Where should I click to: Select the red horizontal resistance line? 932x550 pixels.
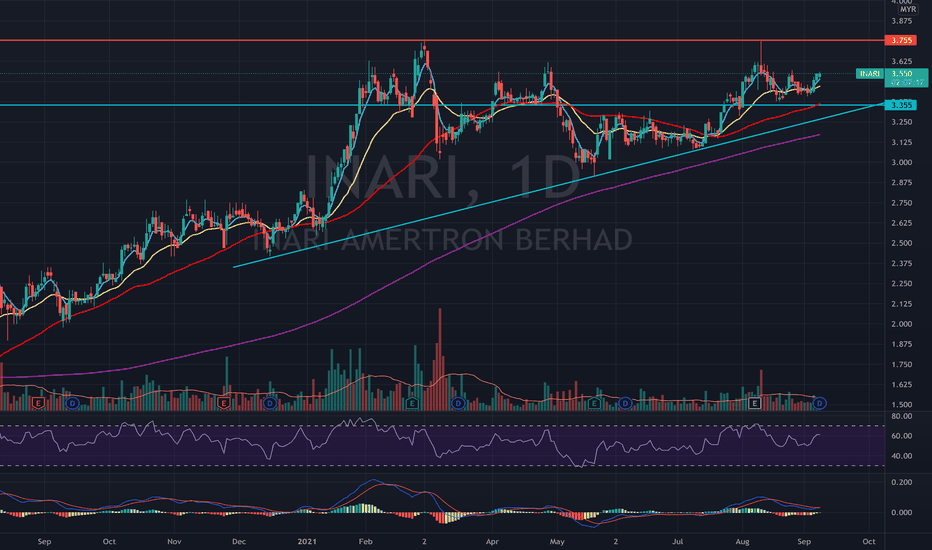click(x=440, y=40)
